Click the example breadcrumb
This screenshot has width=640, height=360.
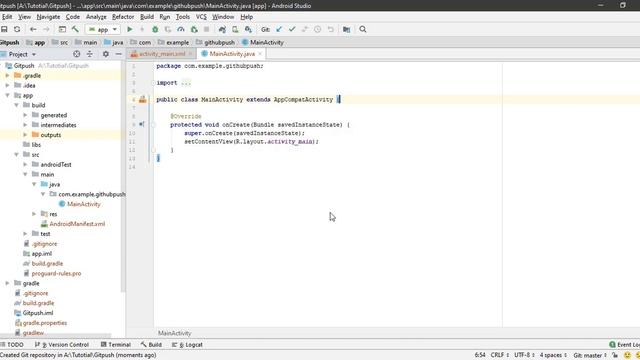pyautogui.click(x=173, y=42)
